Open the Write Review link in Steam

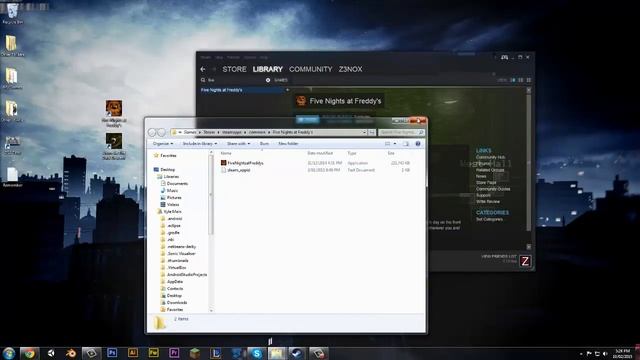[487, 202]
